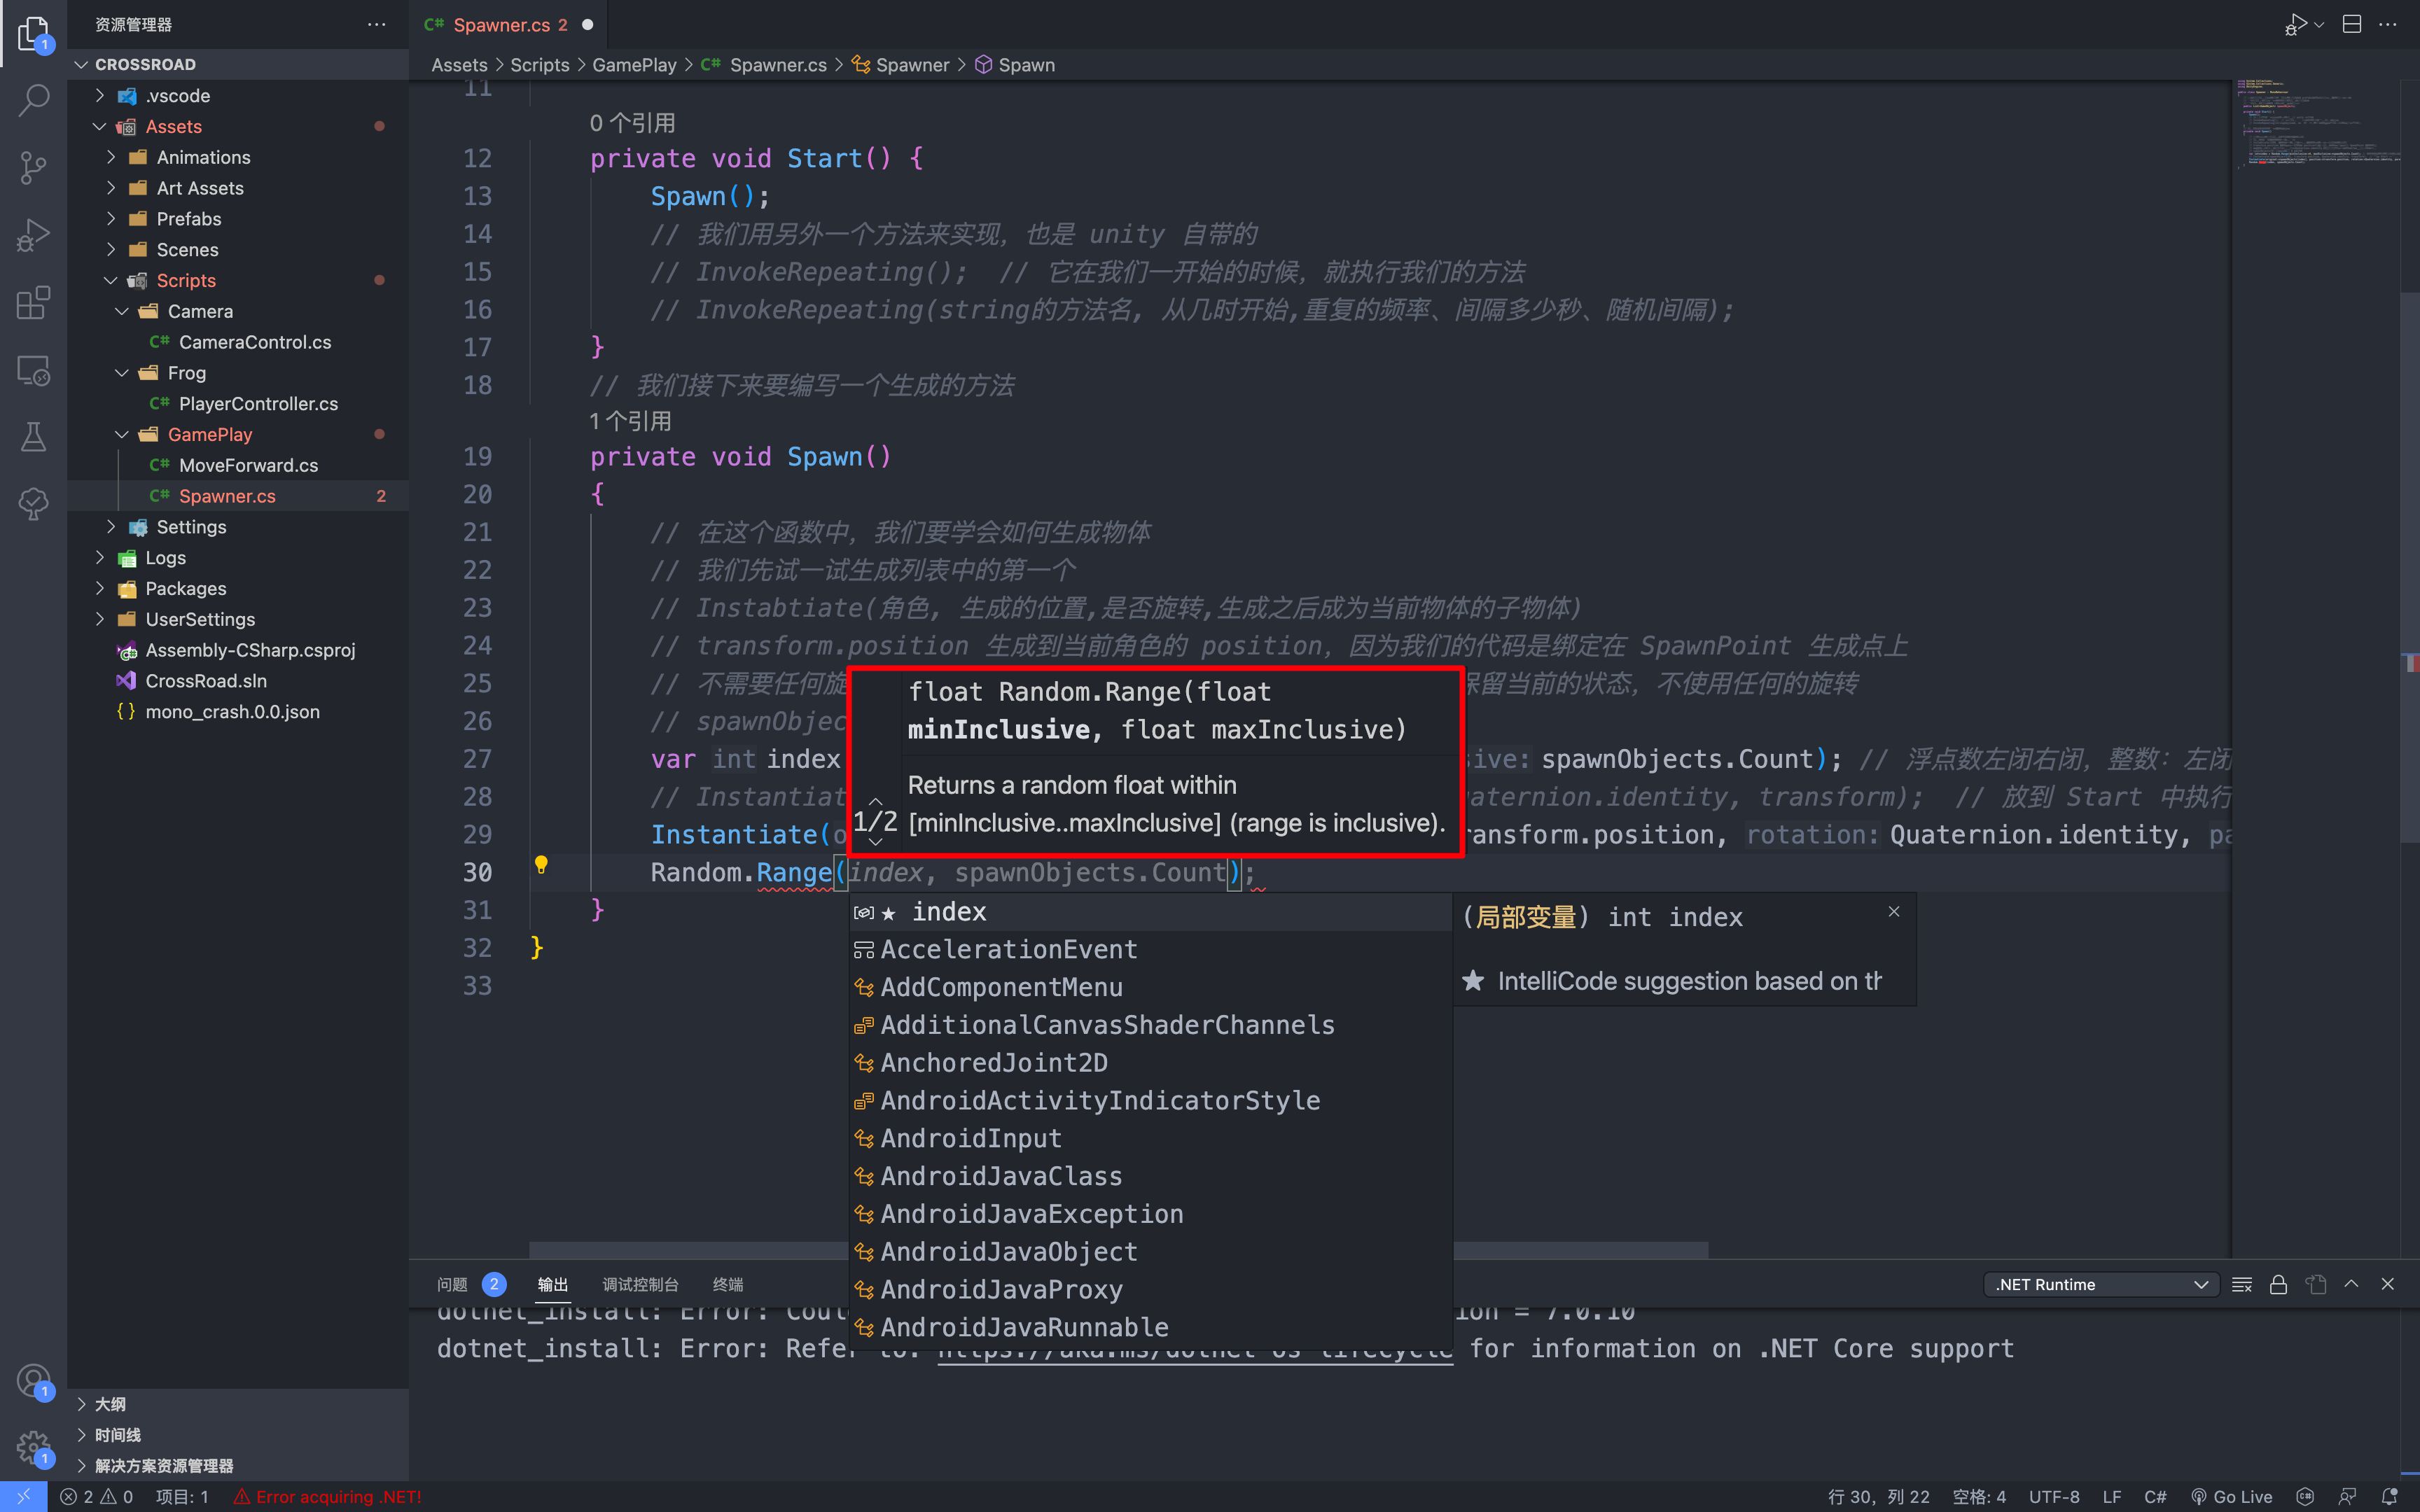This screenshot has height=1512, width=2420.
Task: Select AnchoredJoint2D from suggestions
Action: tap(1150, 1063)
